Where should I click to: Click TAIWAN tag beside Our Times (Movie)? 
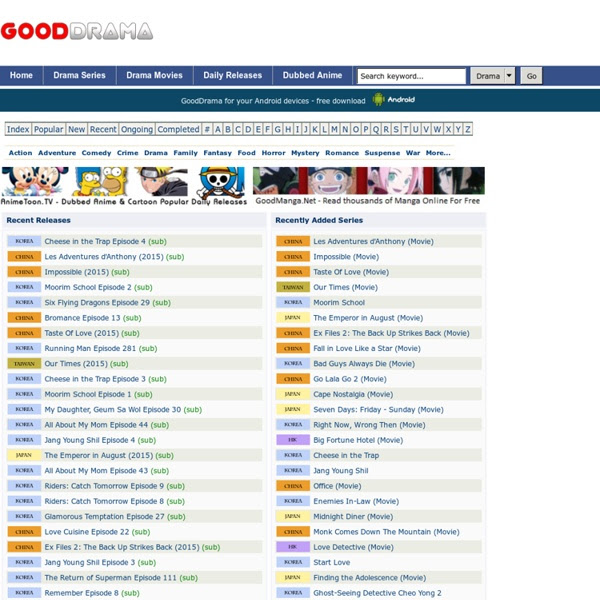(293, 287)
